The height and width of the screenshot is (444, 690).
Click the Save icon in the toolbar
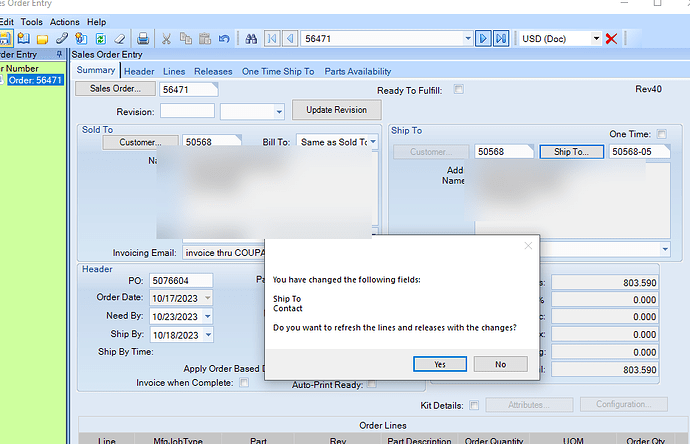(5, 39)
